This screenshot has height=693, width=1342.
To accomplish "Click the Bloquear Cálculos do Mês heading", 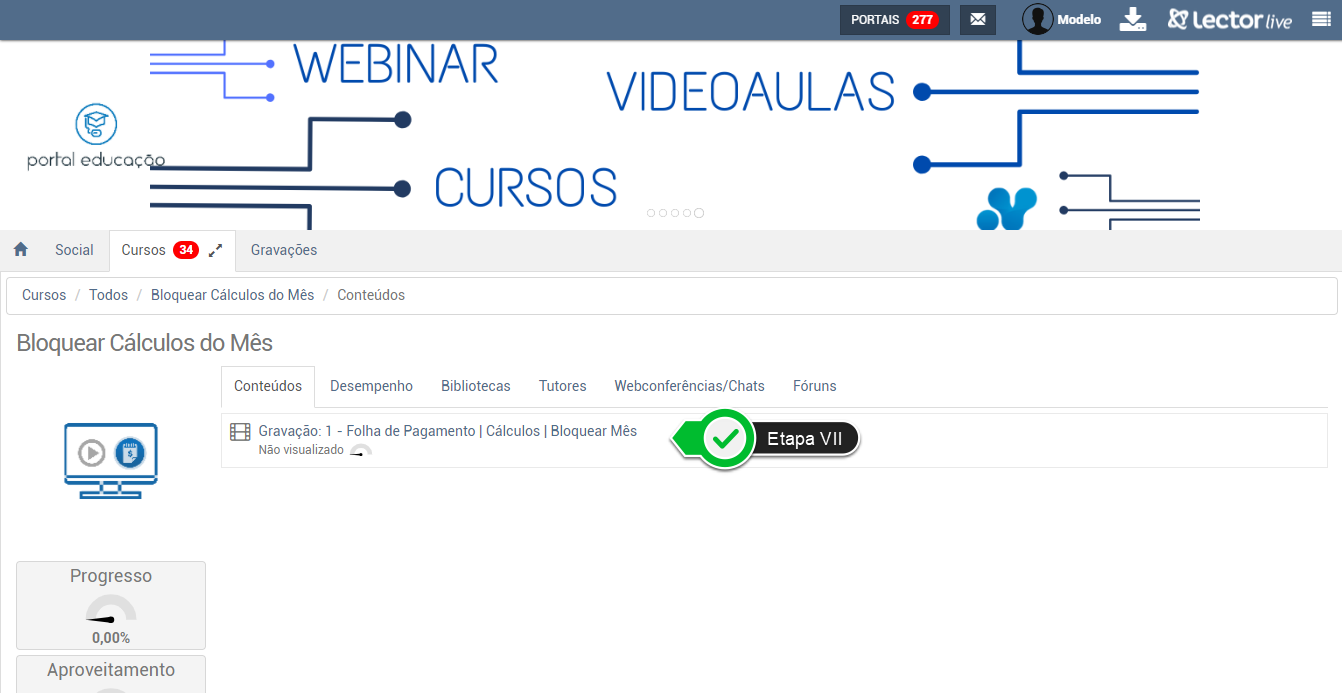I will 145,343.
